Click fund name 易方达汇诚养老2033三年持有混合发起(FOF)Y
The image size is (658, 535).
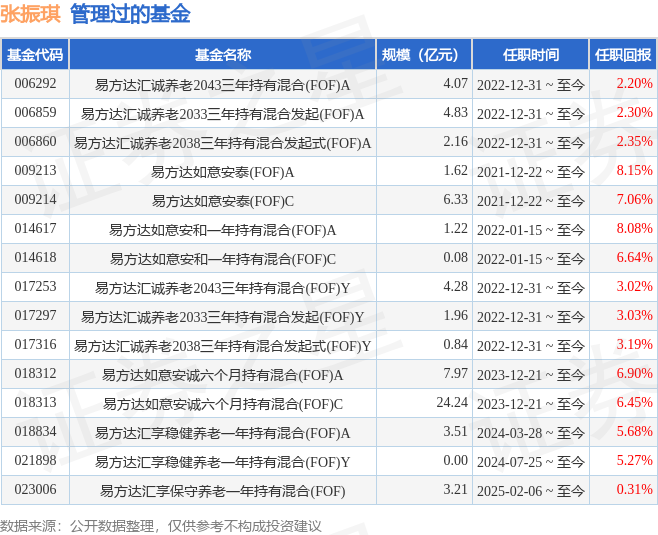click(222, 317)
